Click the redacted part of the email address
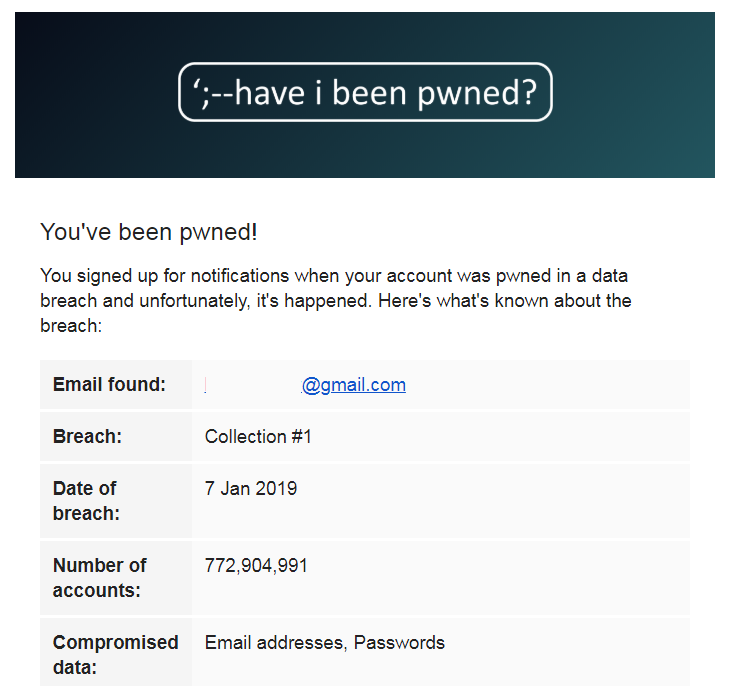This screenshot has width=733, height=686. 252,385
